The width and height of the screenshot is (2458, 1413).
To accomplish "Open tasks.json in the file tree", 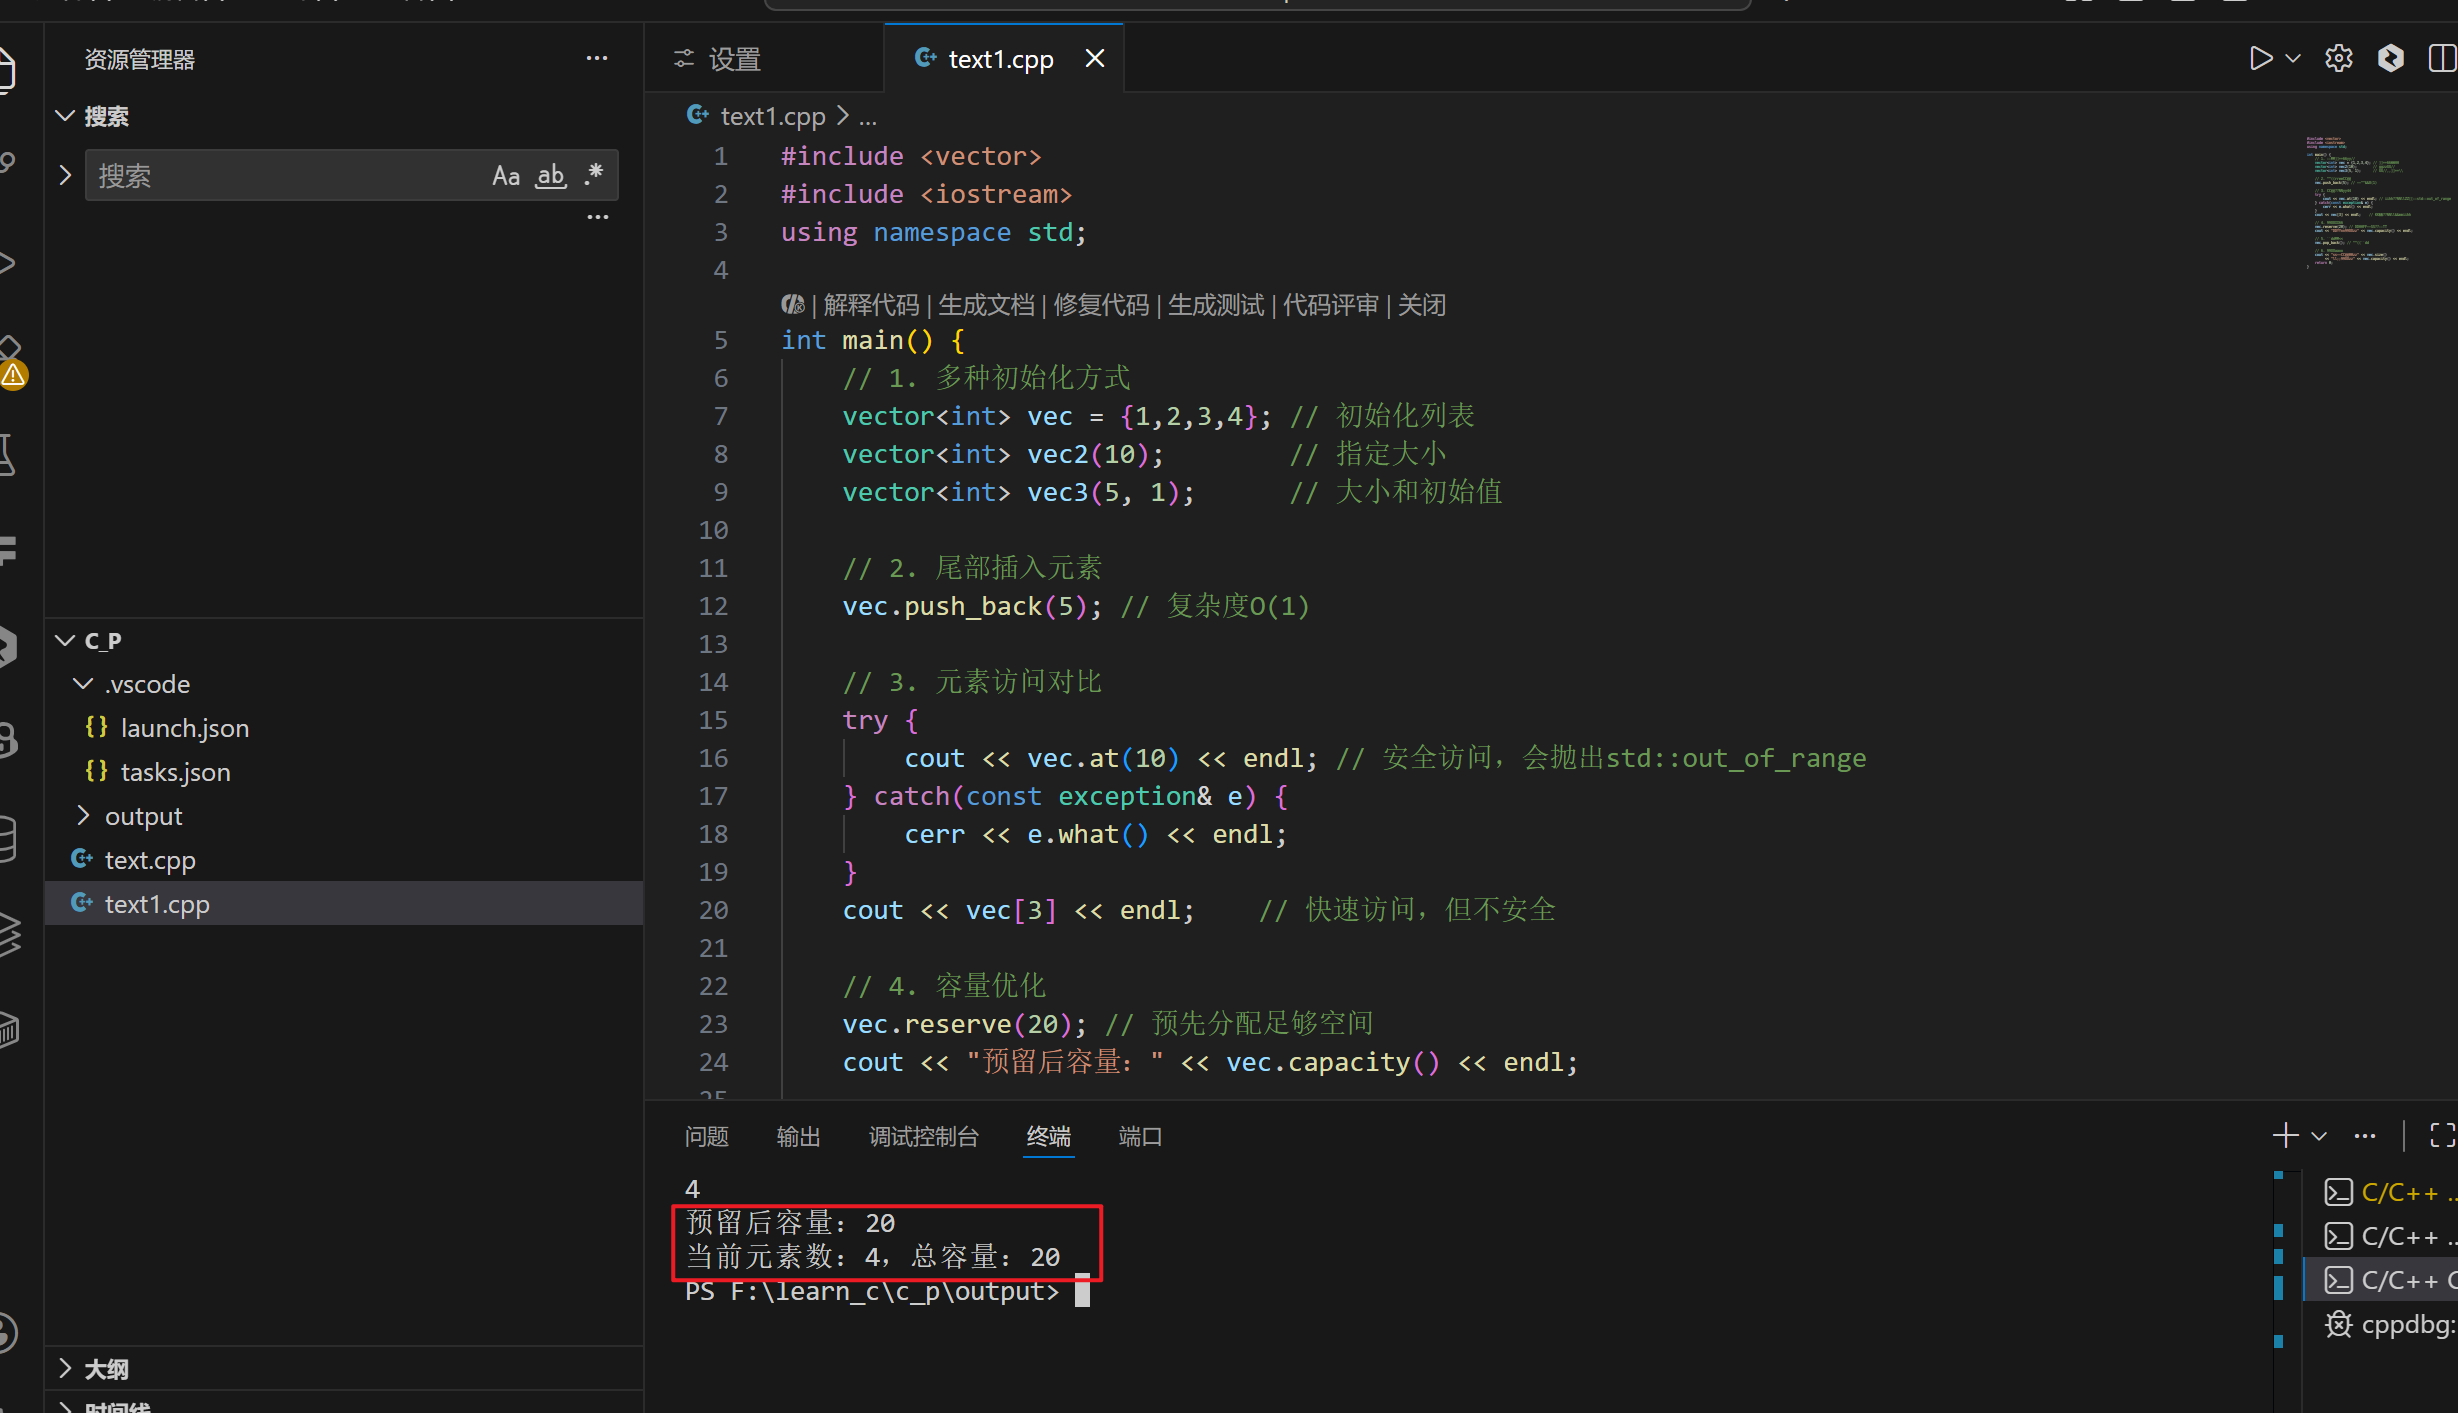I will point(175,772).
